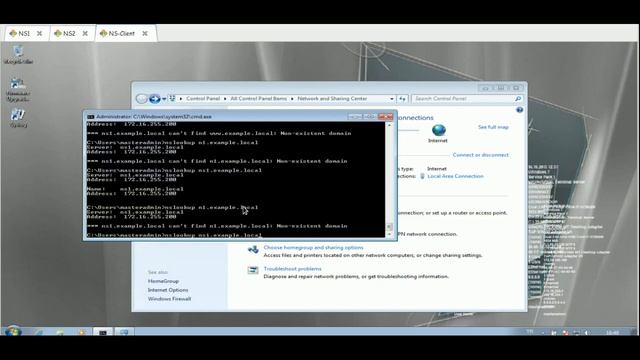Click the cmd window scrollbar down arrow
Viewport: 640px width, 360px height.
(389, 234)
